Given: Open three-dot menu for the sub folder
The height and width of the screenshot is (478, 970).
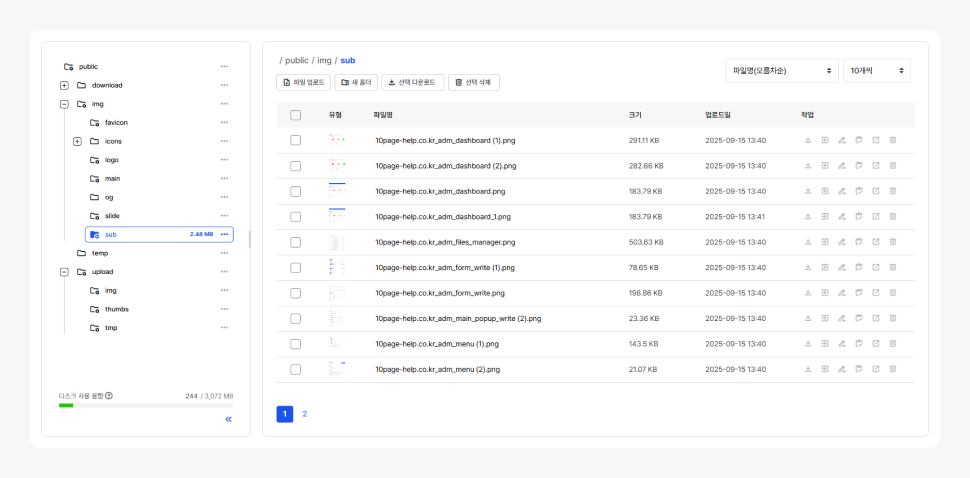Looking at the screenshot, I should (225, 234).
